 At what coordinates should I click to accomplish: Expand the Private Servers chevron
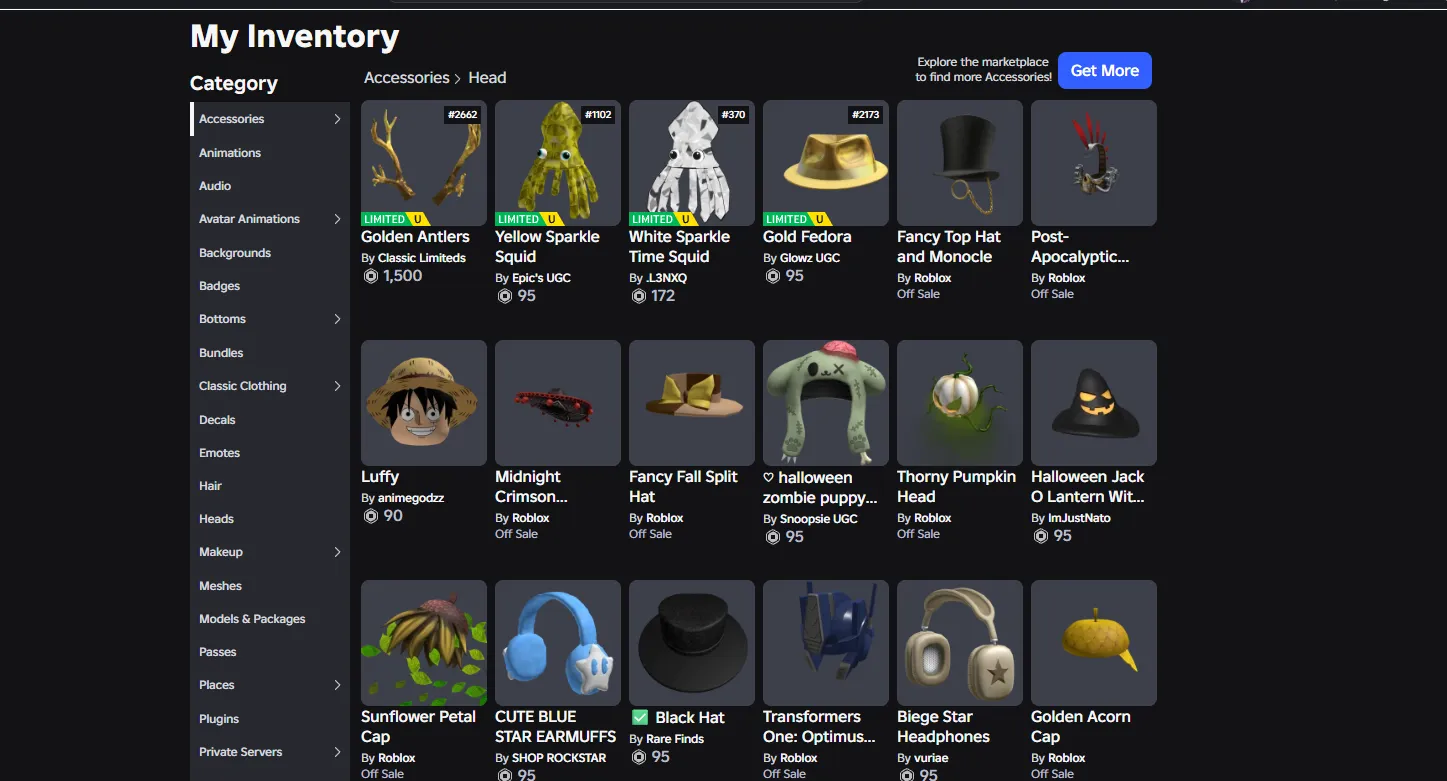click(x=337, y=752)
